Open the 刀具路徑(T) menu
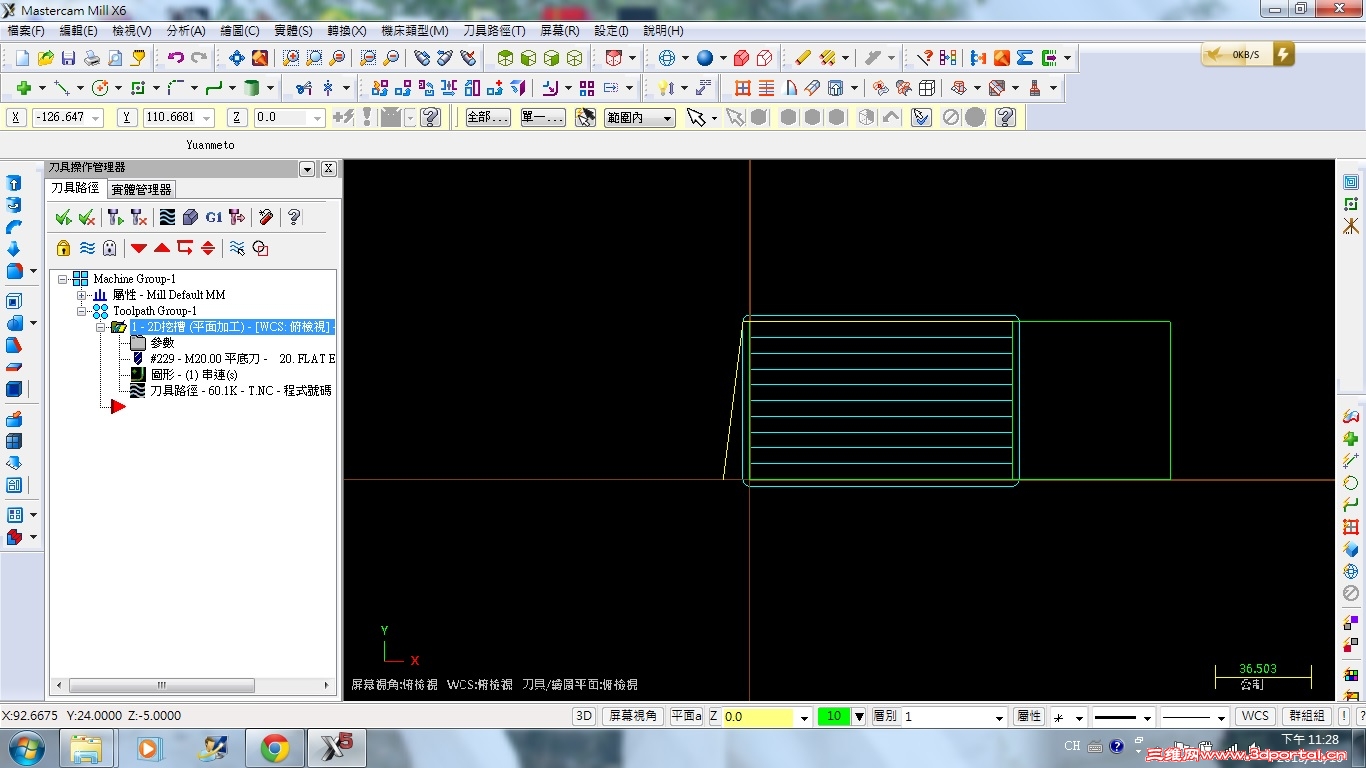 pos(494,31)
